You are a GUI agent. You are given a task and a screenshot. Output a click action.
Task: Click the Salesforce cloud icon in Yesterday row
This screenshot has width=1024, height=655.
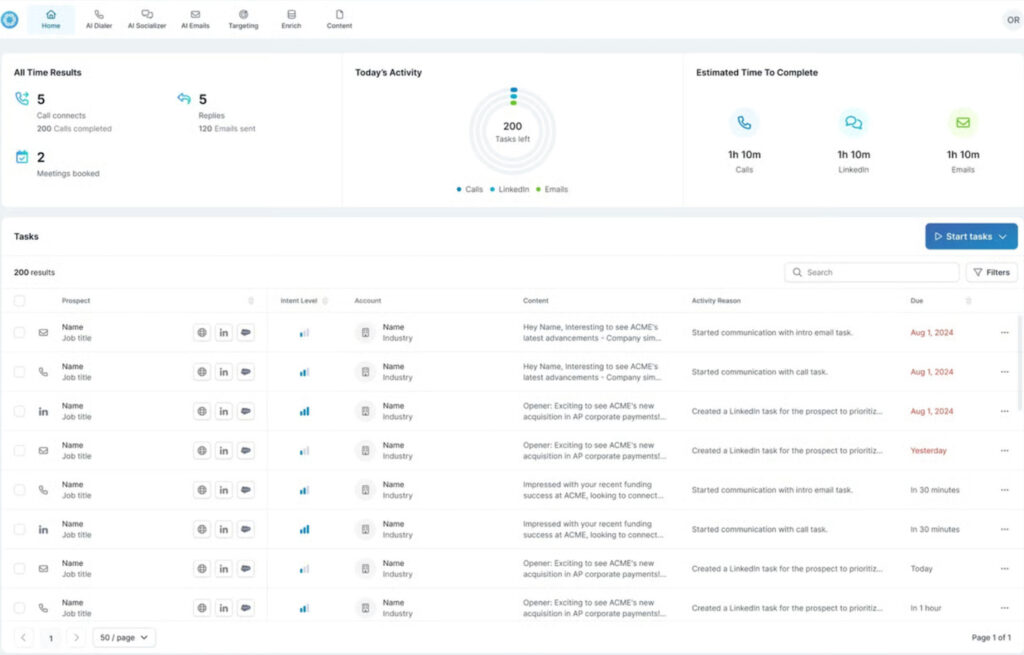(x=246, y=451)
